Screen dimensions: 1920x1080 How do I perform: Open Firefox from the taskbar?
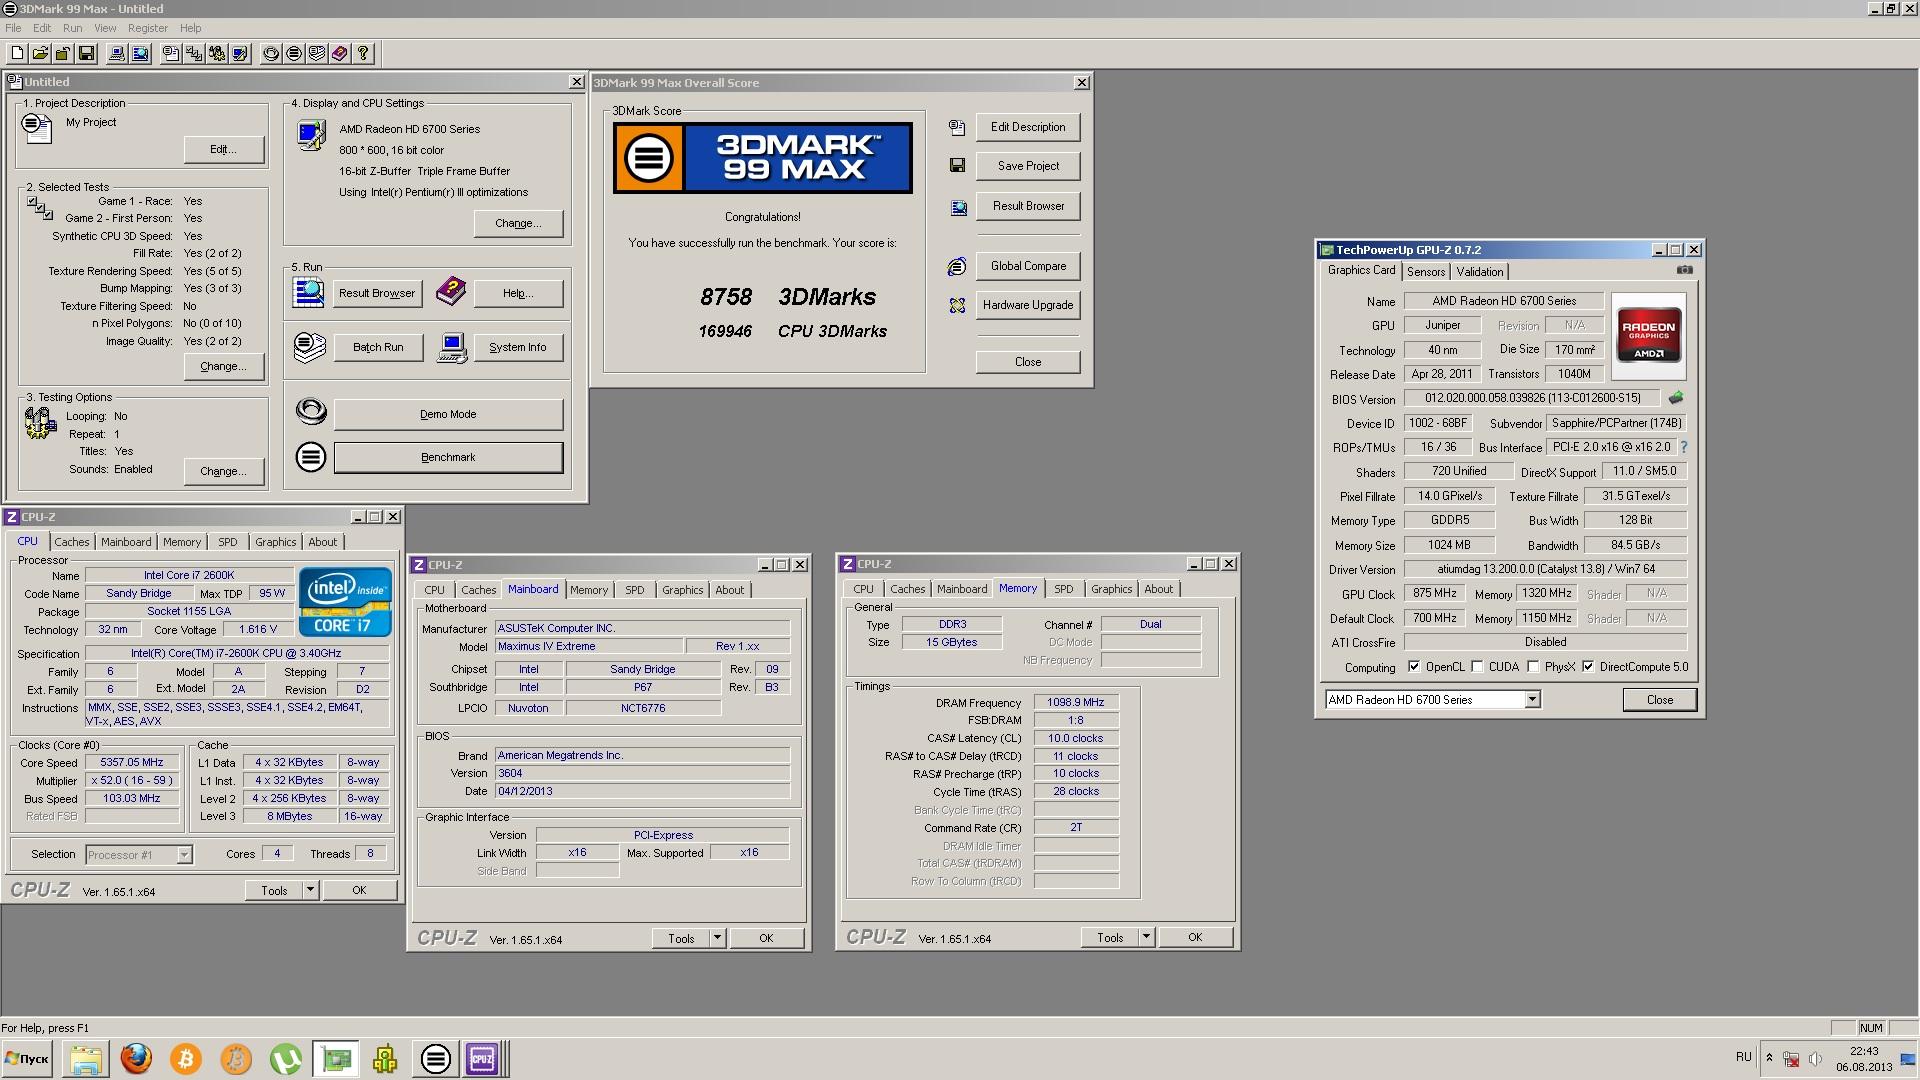[x=136, y=1058]
